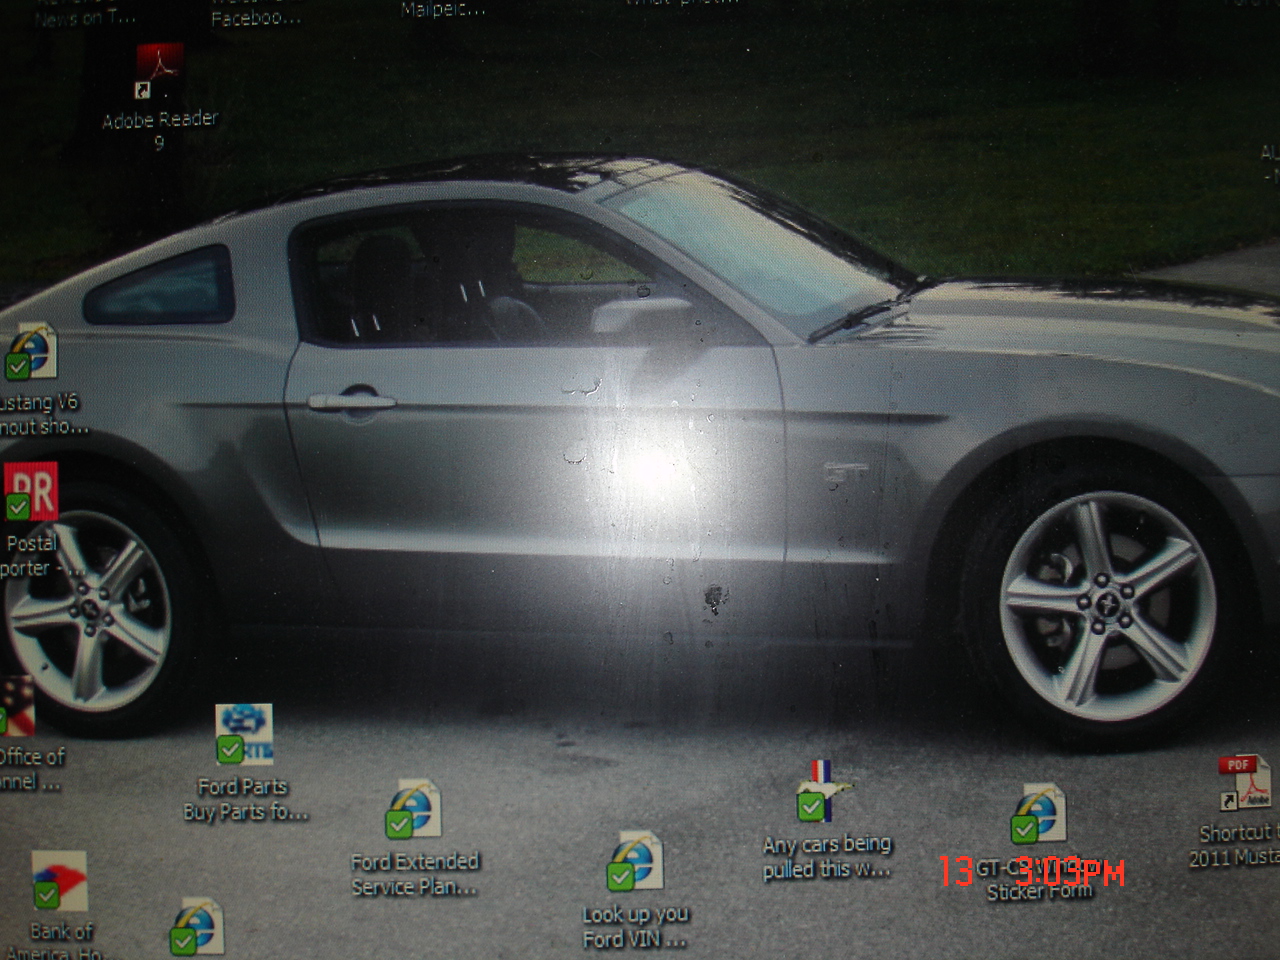Open the Look up your Ford VIN shortcut
The height and width of the screenshot is (960, 1280).
click(635, 861)
